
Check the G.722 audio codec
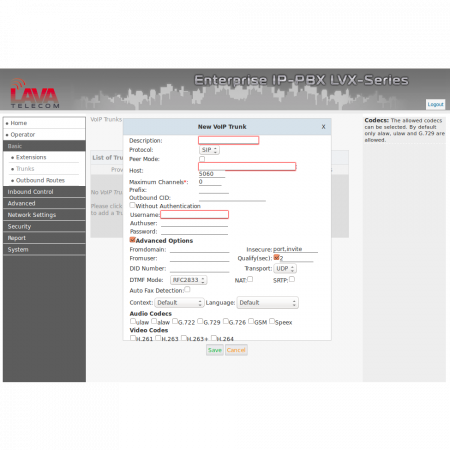[x=175, y=321]
